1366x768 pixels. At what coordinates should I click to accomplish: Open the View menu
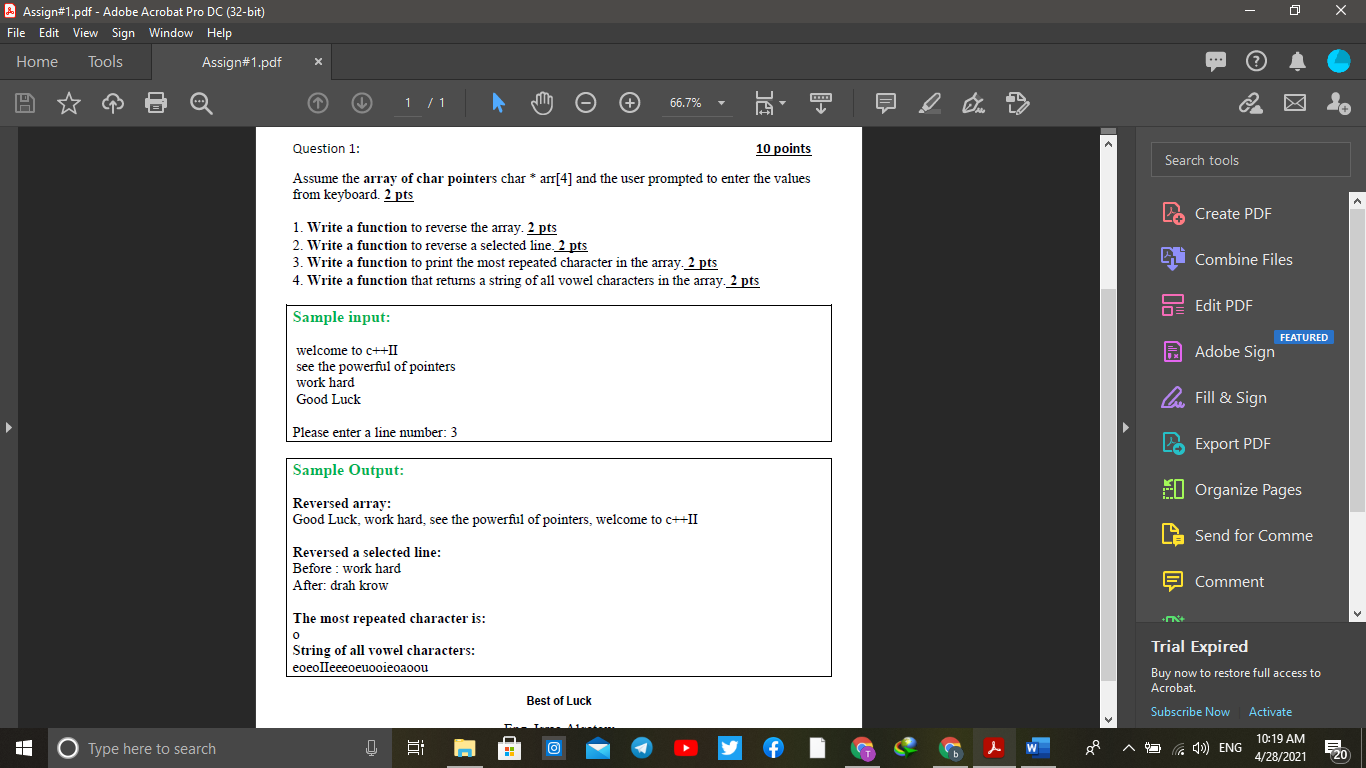coord(85,33)
